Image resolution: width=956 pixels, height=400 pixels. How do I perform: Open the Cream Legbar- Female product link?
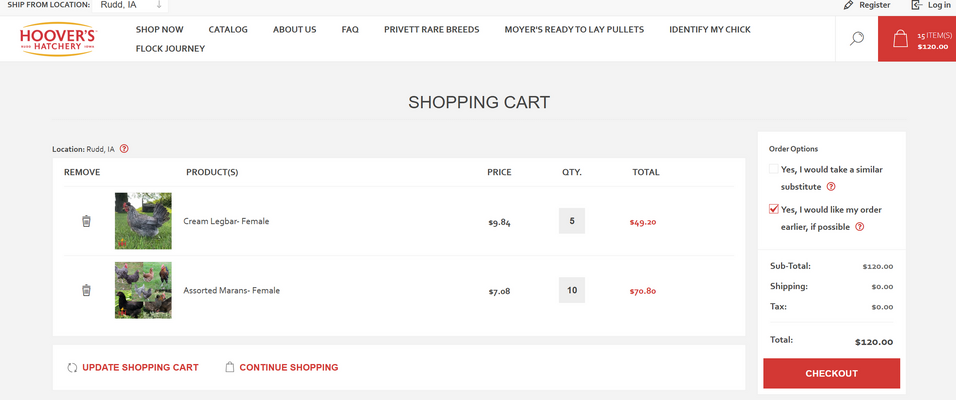click(226, 221)
